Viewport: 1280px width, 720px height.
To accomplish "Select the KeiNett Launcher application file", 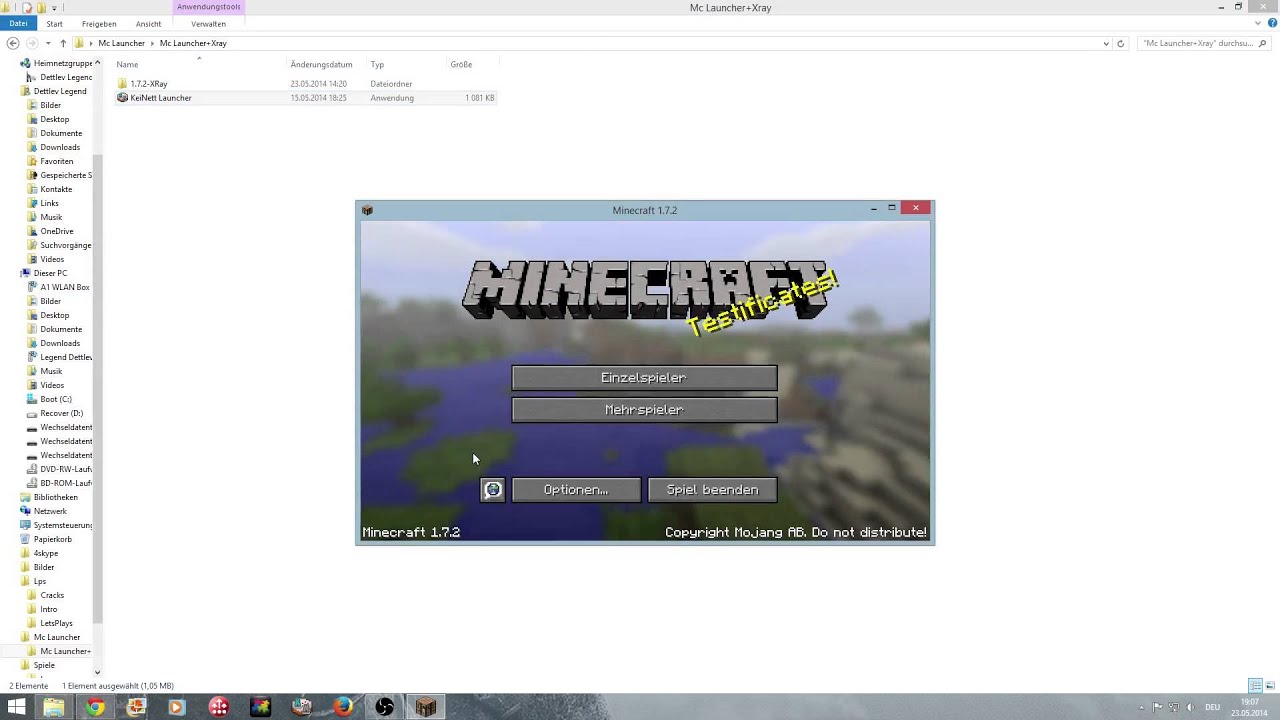I will tap(160, 98).
